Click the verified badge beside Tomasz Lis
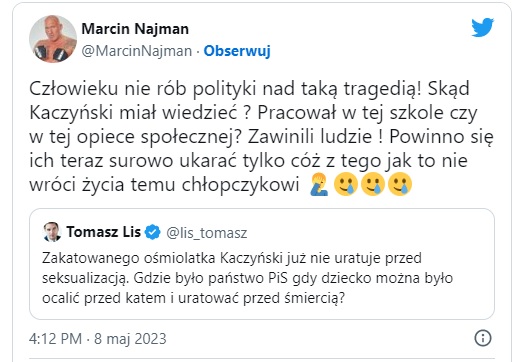 153,232
